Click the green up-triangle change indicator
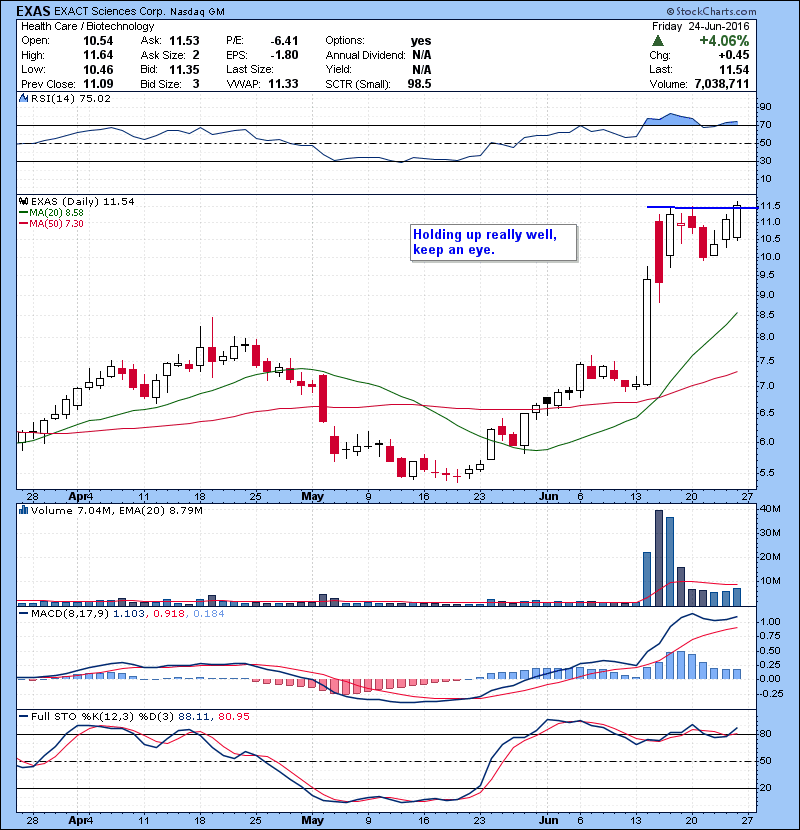This screenshot has height=830, width=800. [x=658, y=41]
